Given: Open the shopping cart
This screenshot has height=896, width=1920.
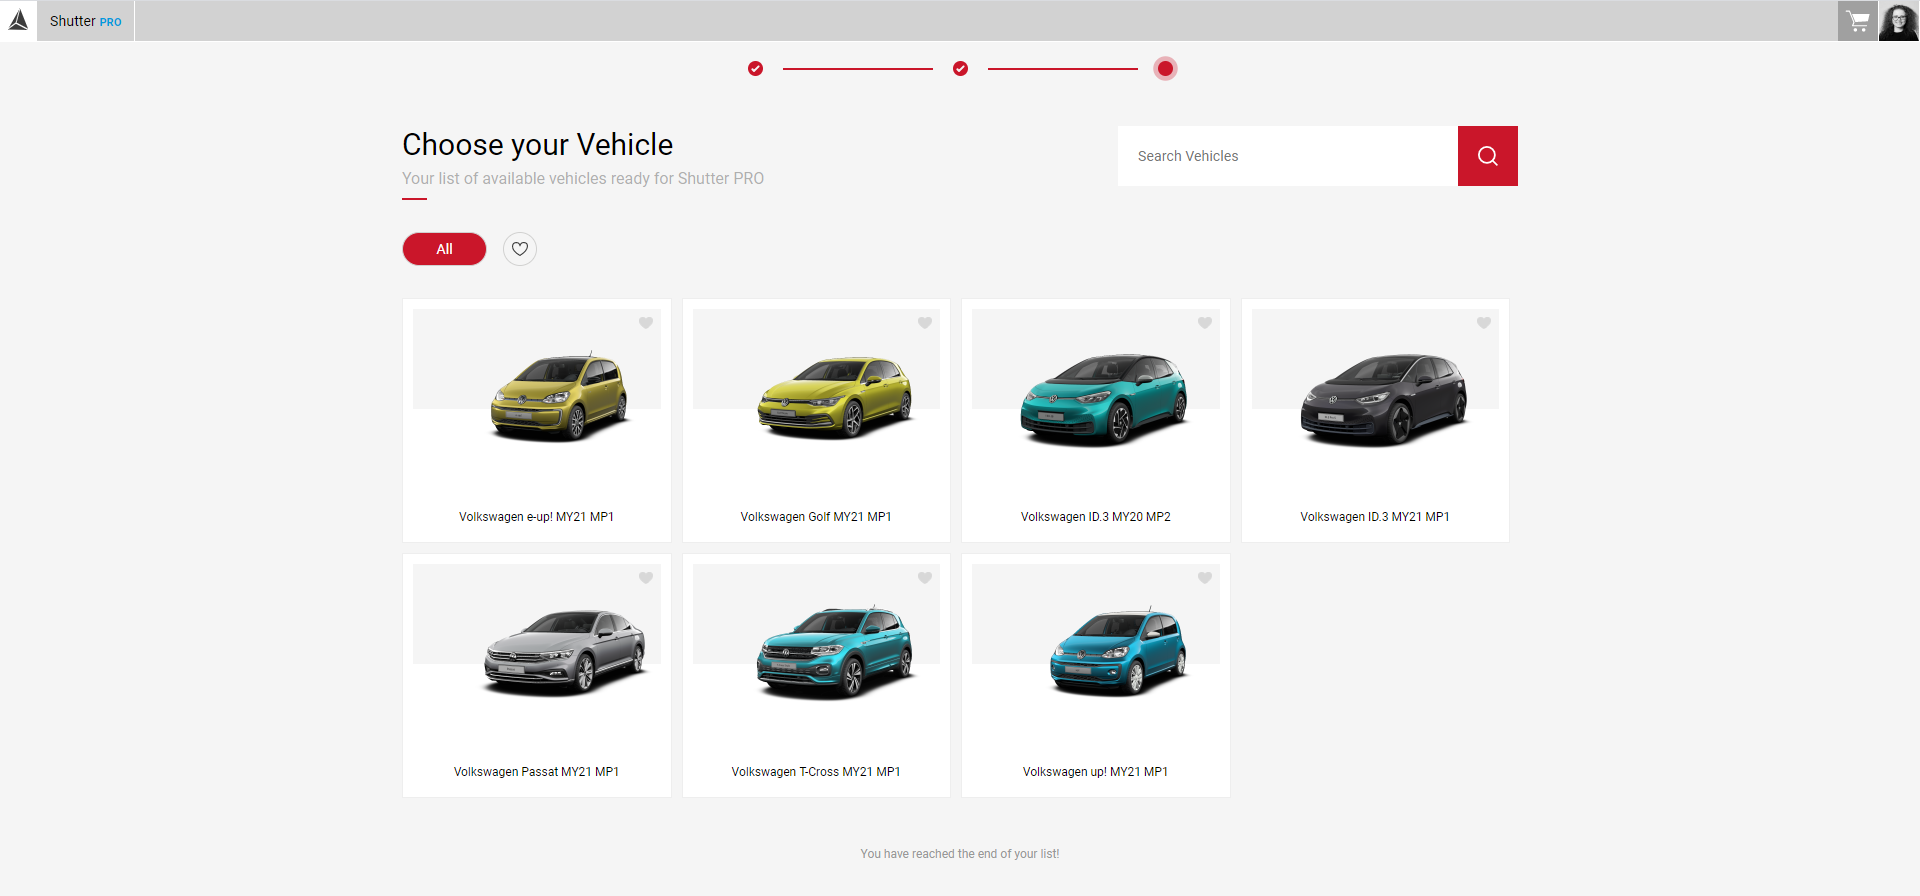Looking at the screenshot, I should tap(1858, 21).
